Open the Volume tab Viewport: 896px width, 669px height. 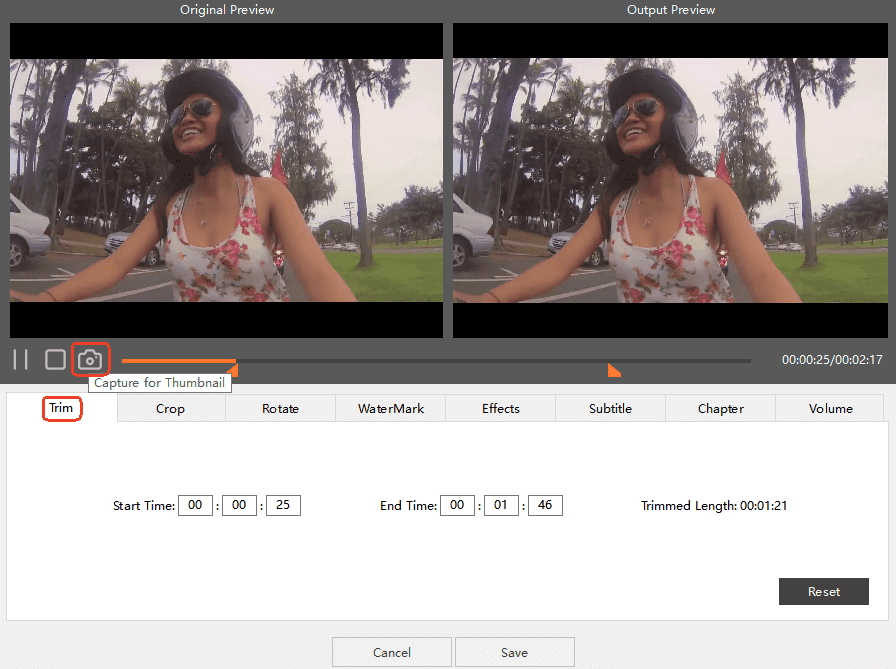click(x=830, y=408)
